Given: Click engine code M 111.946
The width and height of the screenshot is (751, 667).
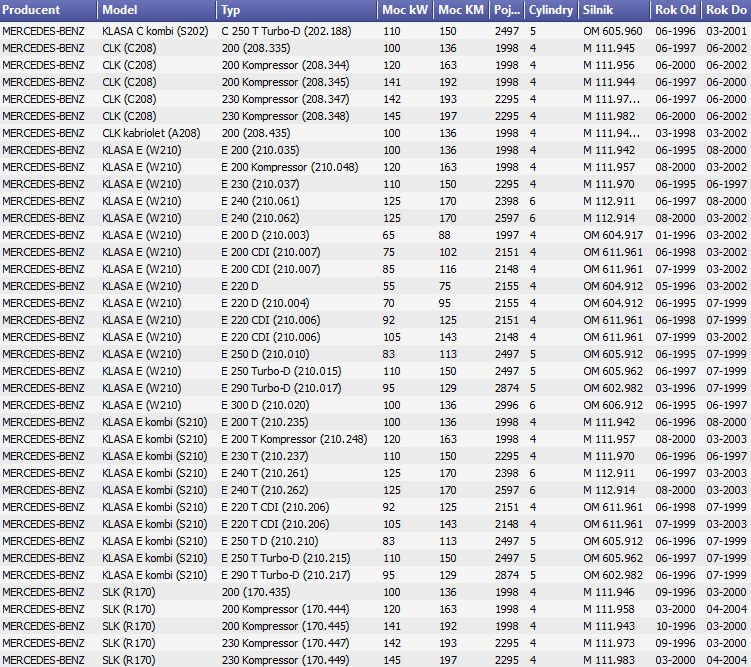Looking at the screenshot, I should pos(609,592).
